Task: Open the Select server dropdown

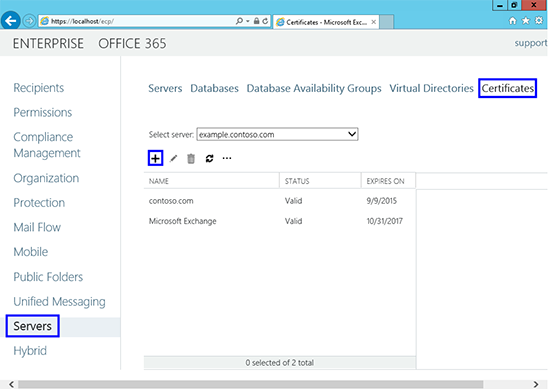Action: tap(277, 134)
